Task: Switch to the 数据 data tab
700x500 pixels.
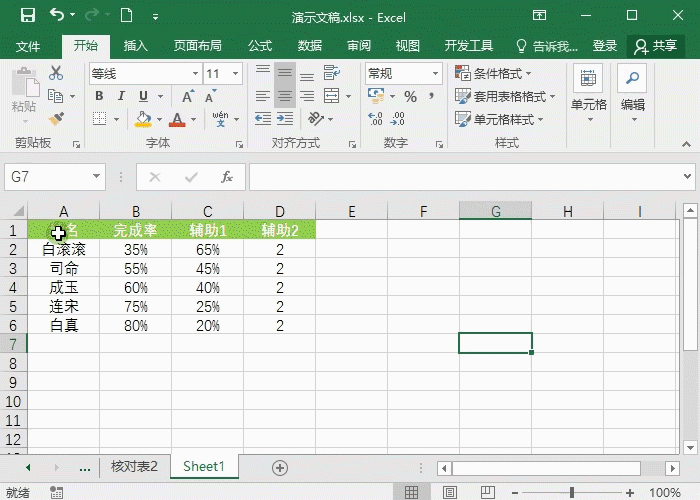Action: pyautogui.click(x=309, y=46)
